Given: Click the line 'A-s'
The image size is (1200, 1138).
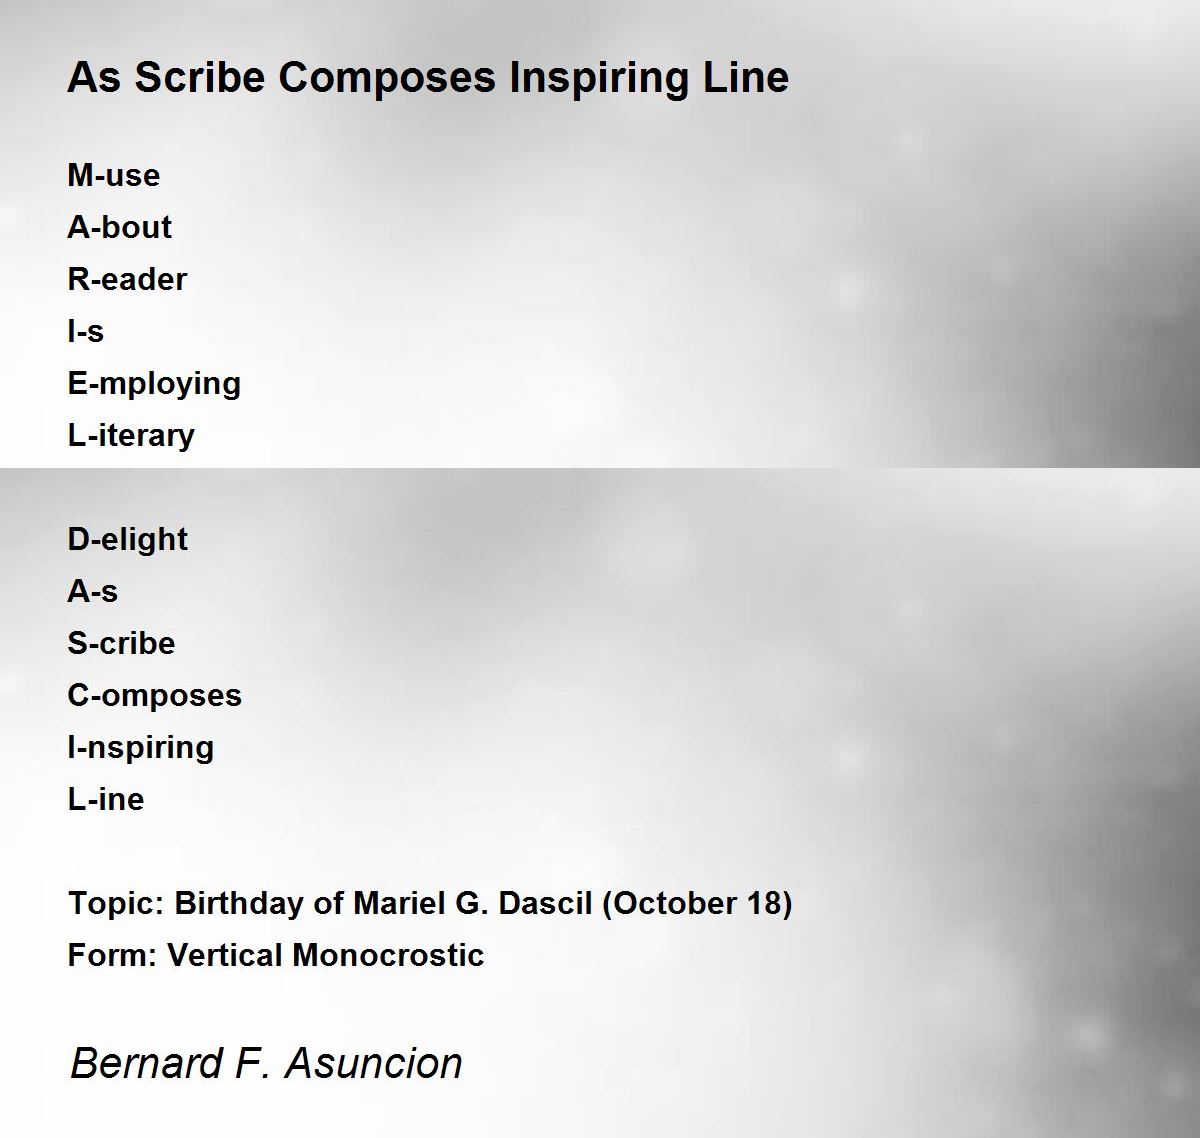Looking at the screenshot, I should click(x=93, y=591).
